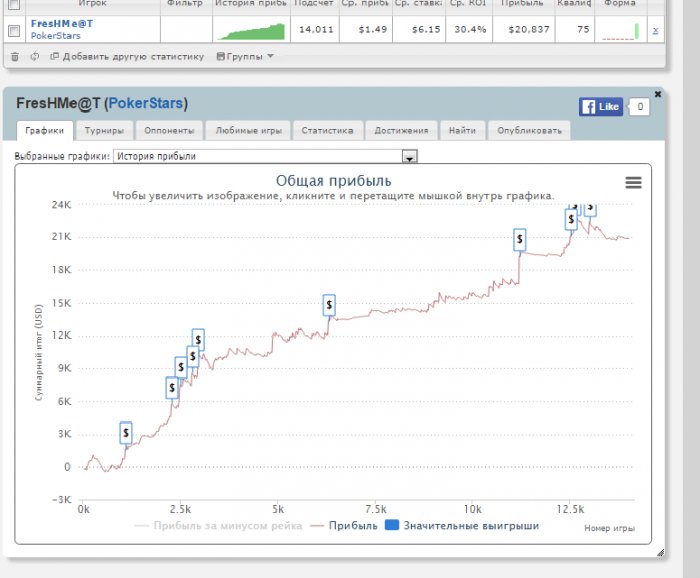Click the PokerStars link in panel title
Viewport: 700px width, 578px height.
(x=146, y=103)
